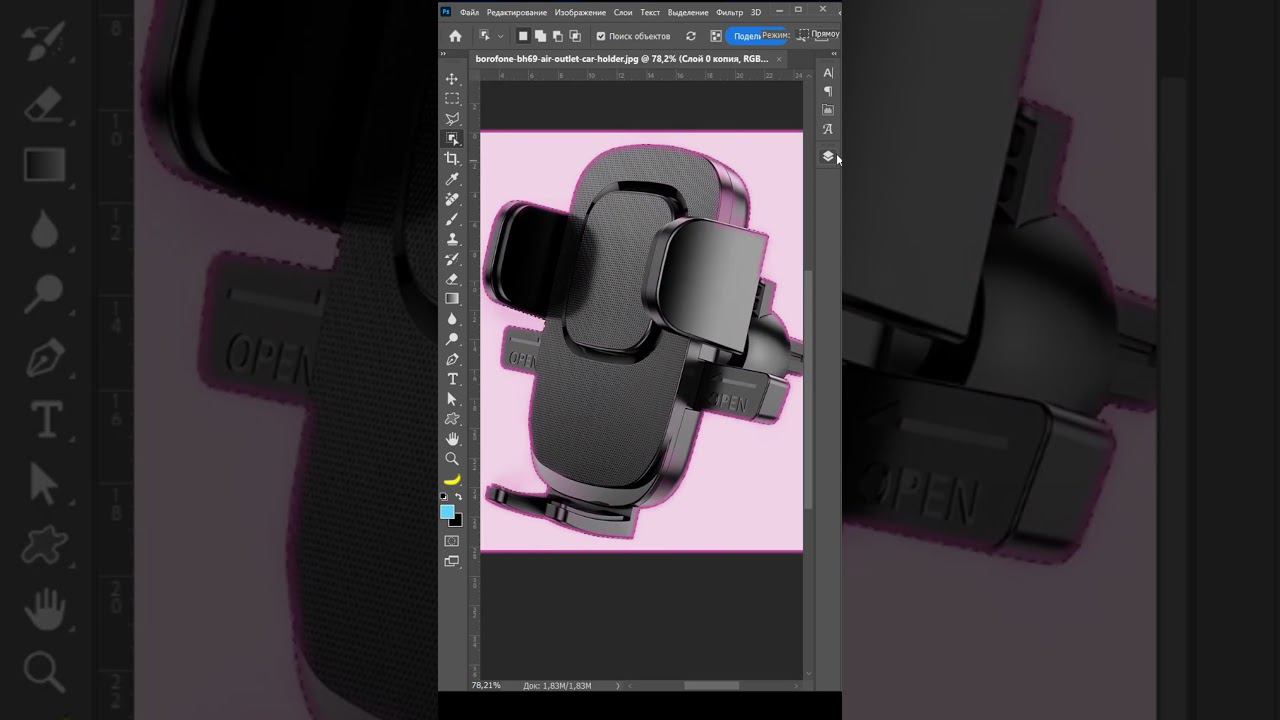Toggle Quick Mask mode
Screen dimensions: 1280x720
[452, 541]
